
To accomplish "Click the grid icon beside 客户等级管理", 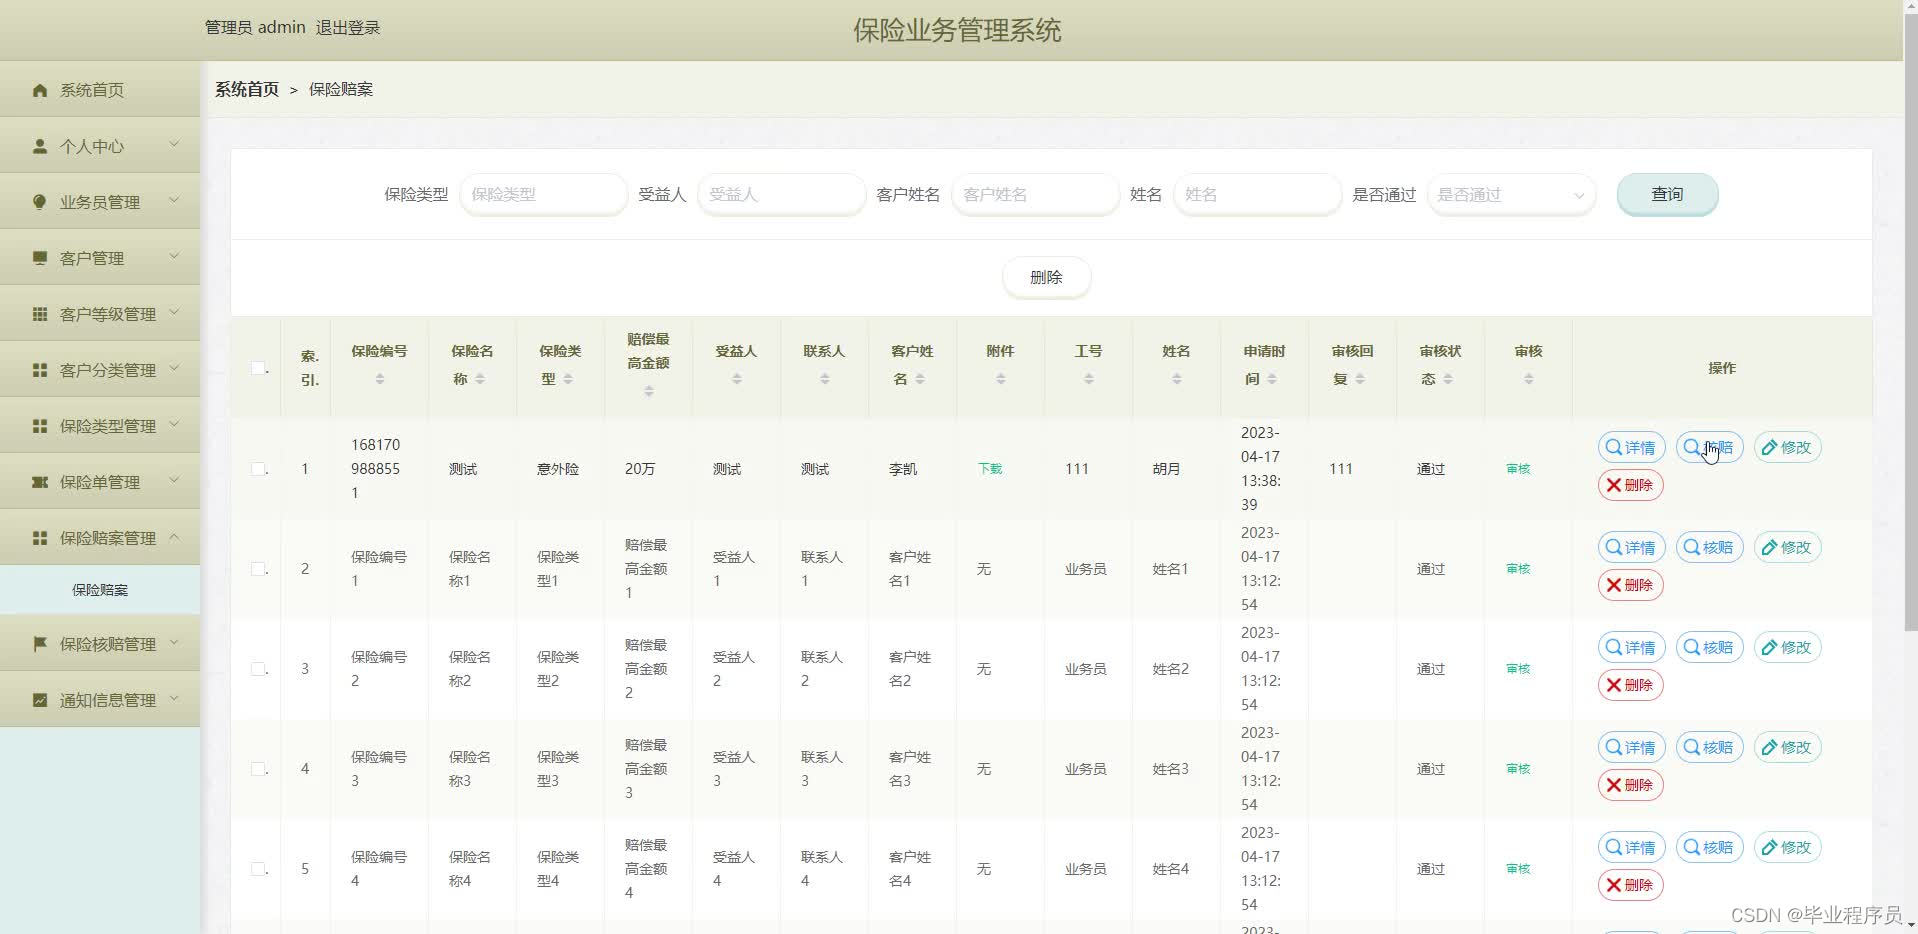I will [x=40, y=314].
